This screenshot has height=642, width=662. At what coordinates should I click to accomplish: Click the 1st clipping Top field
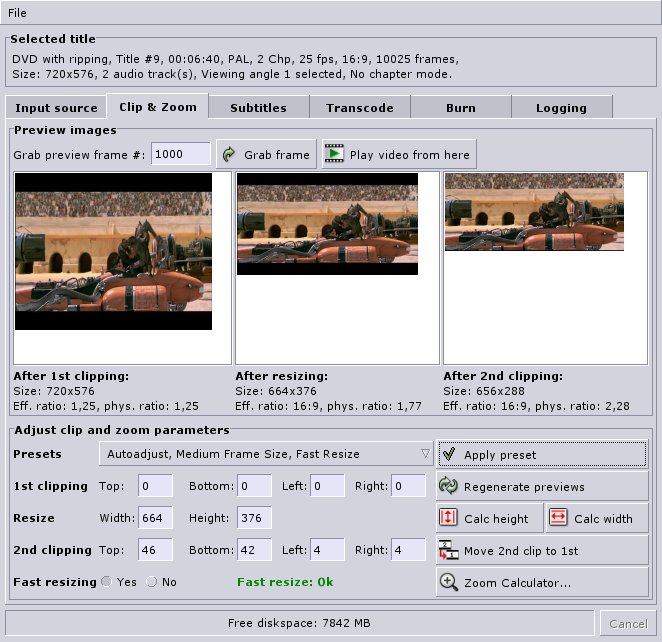click(155, 486)
